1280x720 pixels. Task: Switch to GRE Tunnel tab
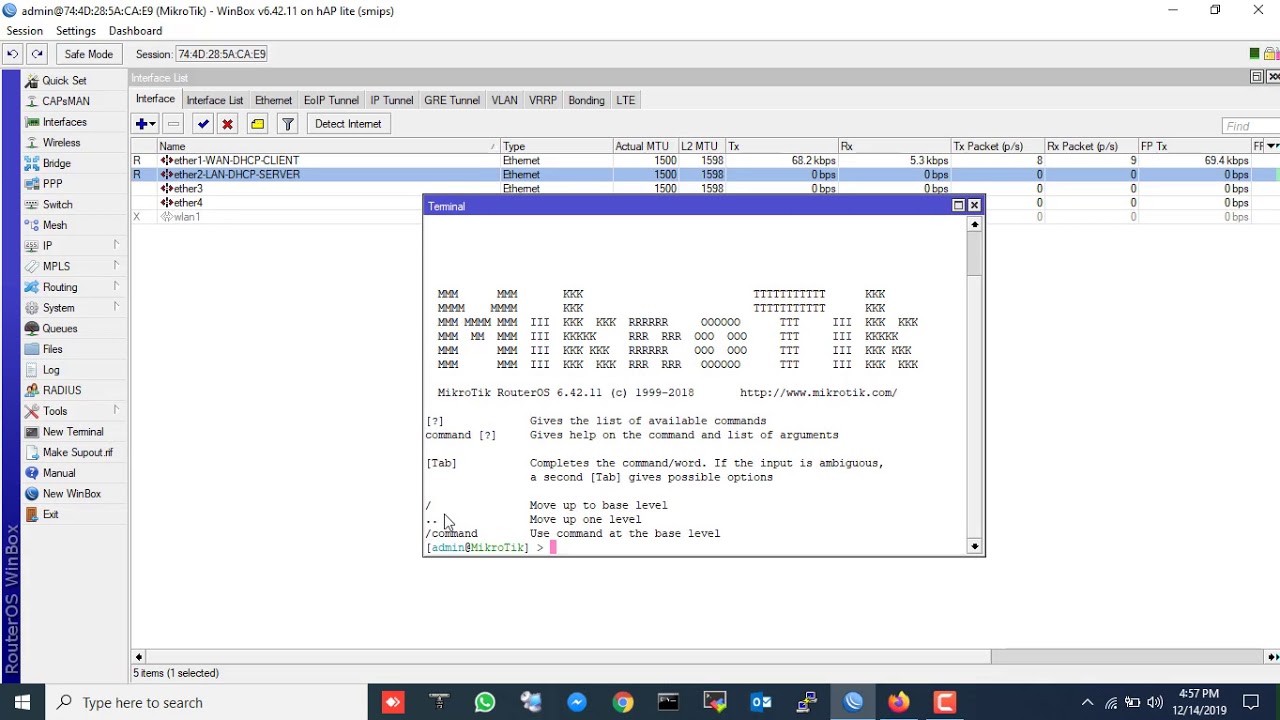pyautogui.click(x=452, y=100)
